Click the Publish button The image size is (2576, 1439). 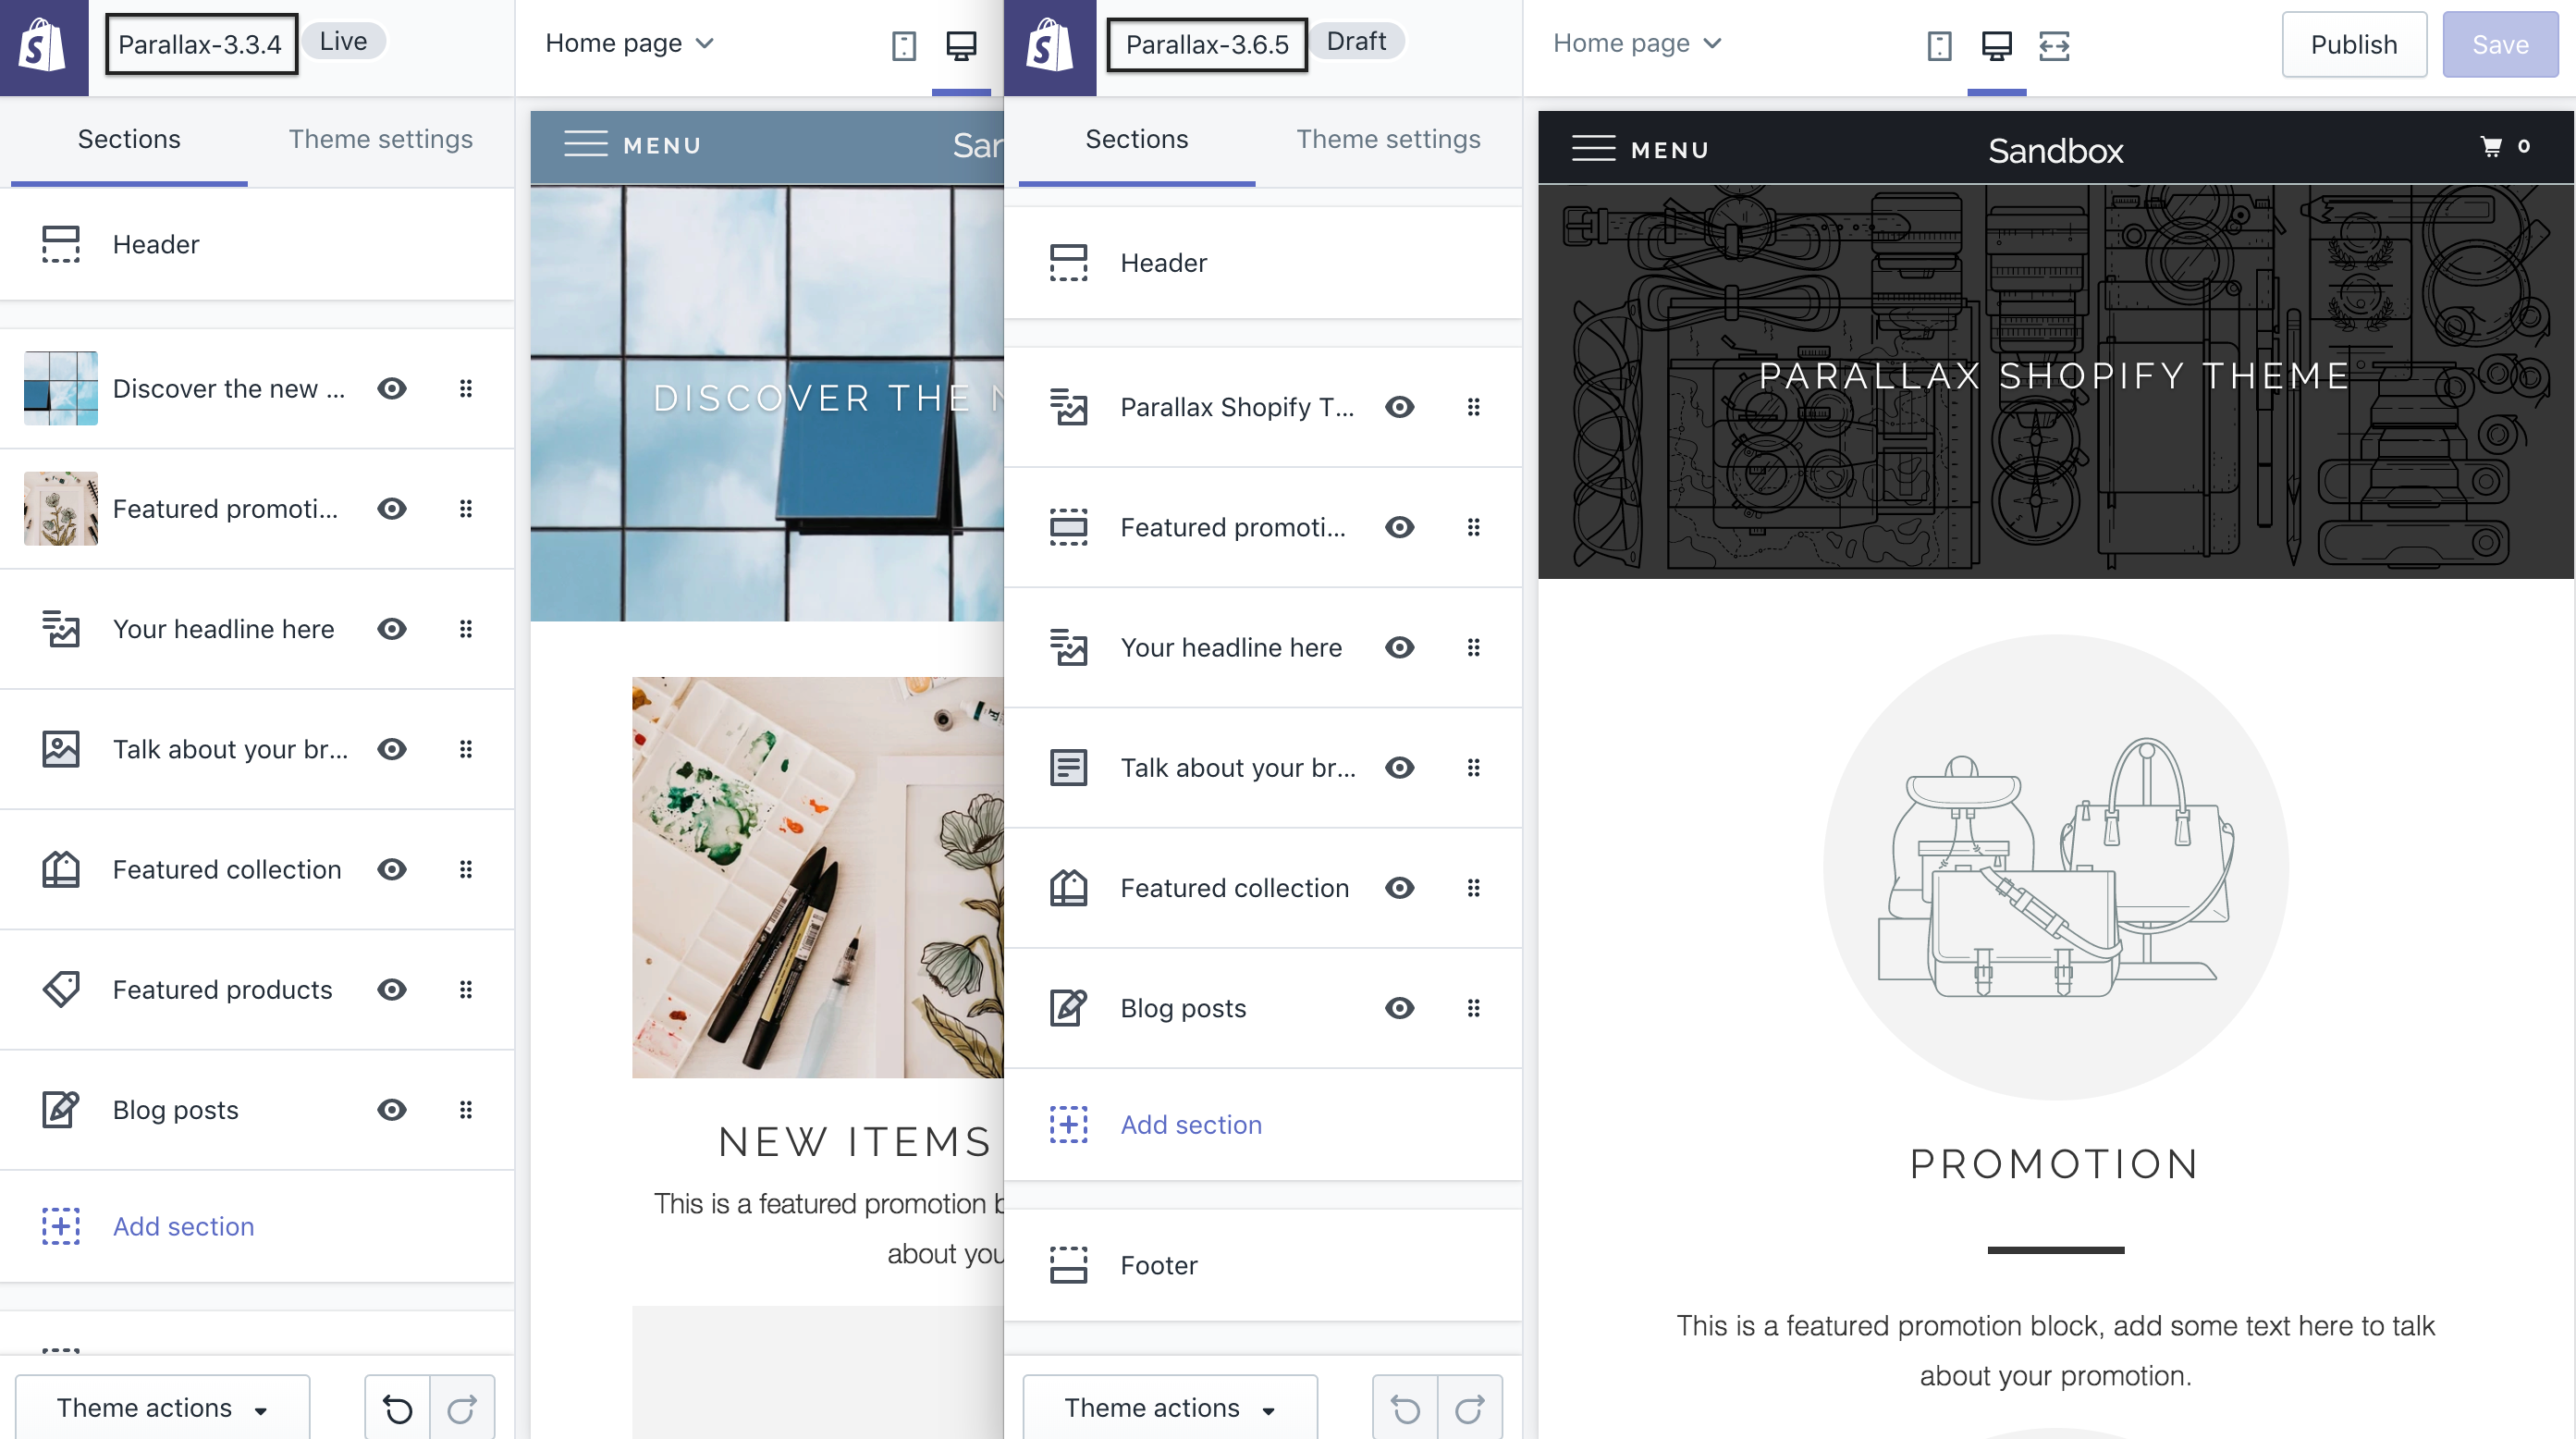[x=2353, y=45]
